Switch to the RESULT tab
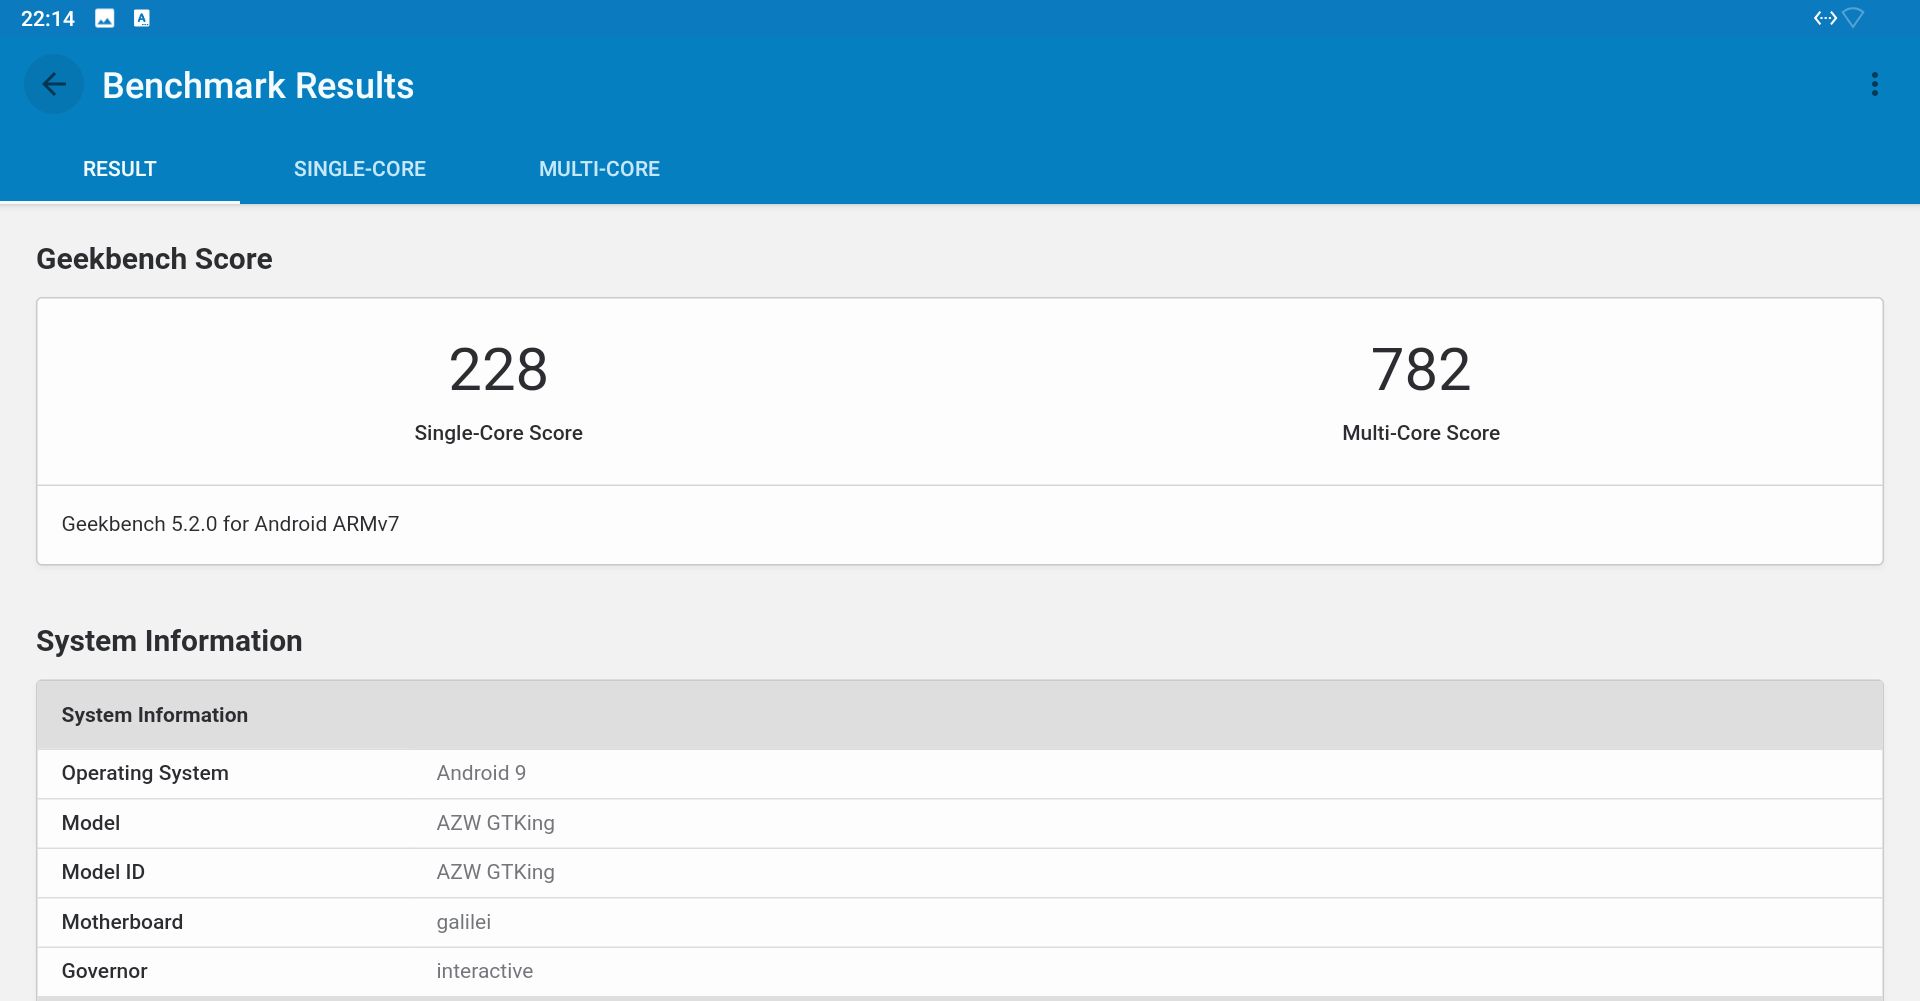 point(120,169)
